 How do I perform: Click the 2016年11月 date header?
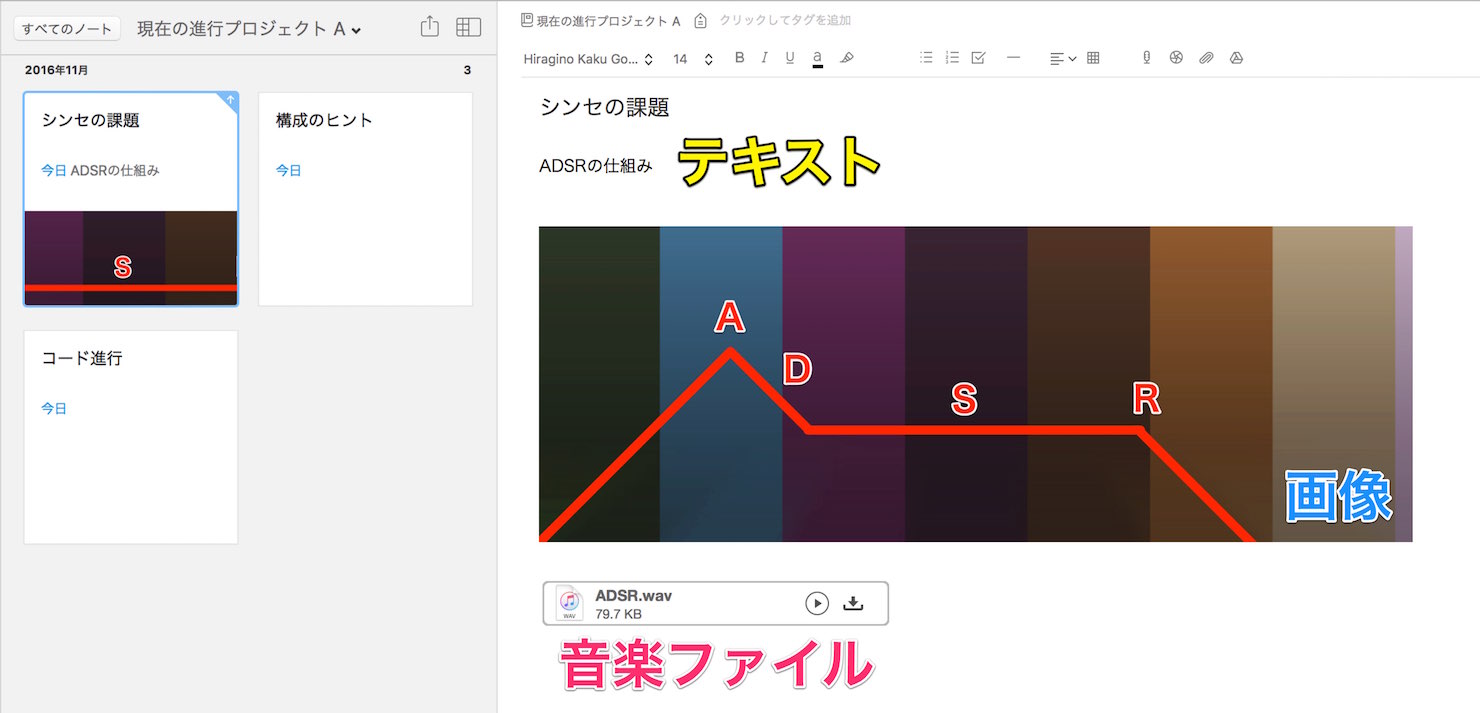56,70
